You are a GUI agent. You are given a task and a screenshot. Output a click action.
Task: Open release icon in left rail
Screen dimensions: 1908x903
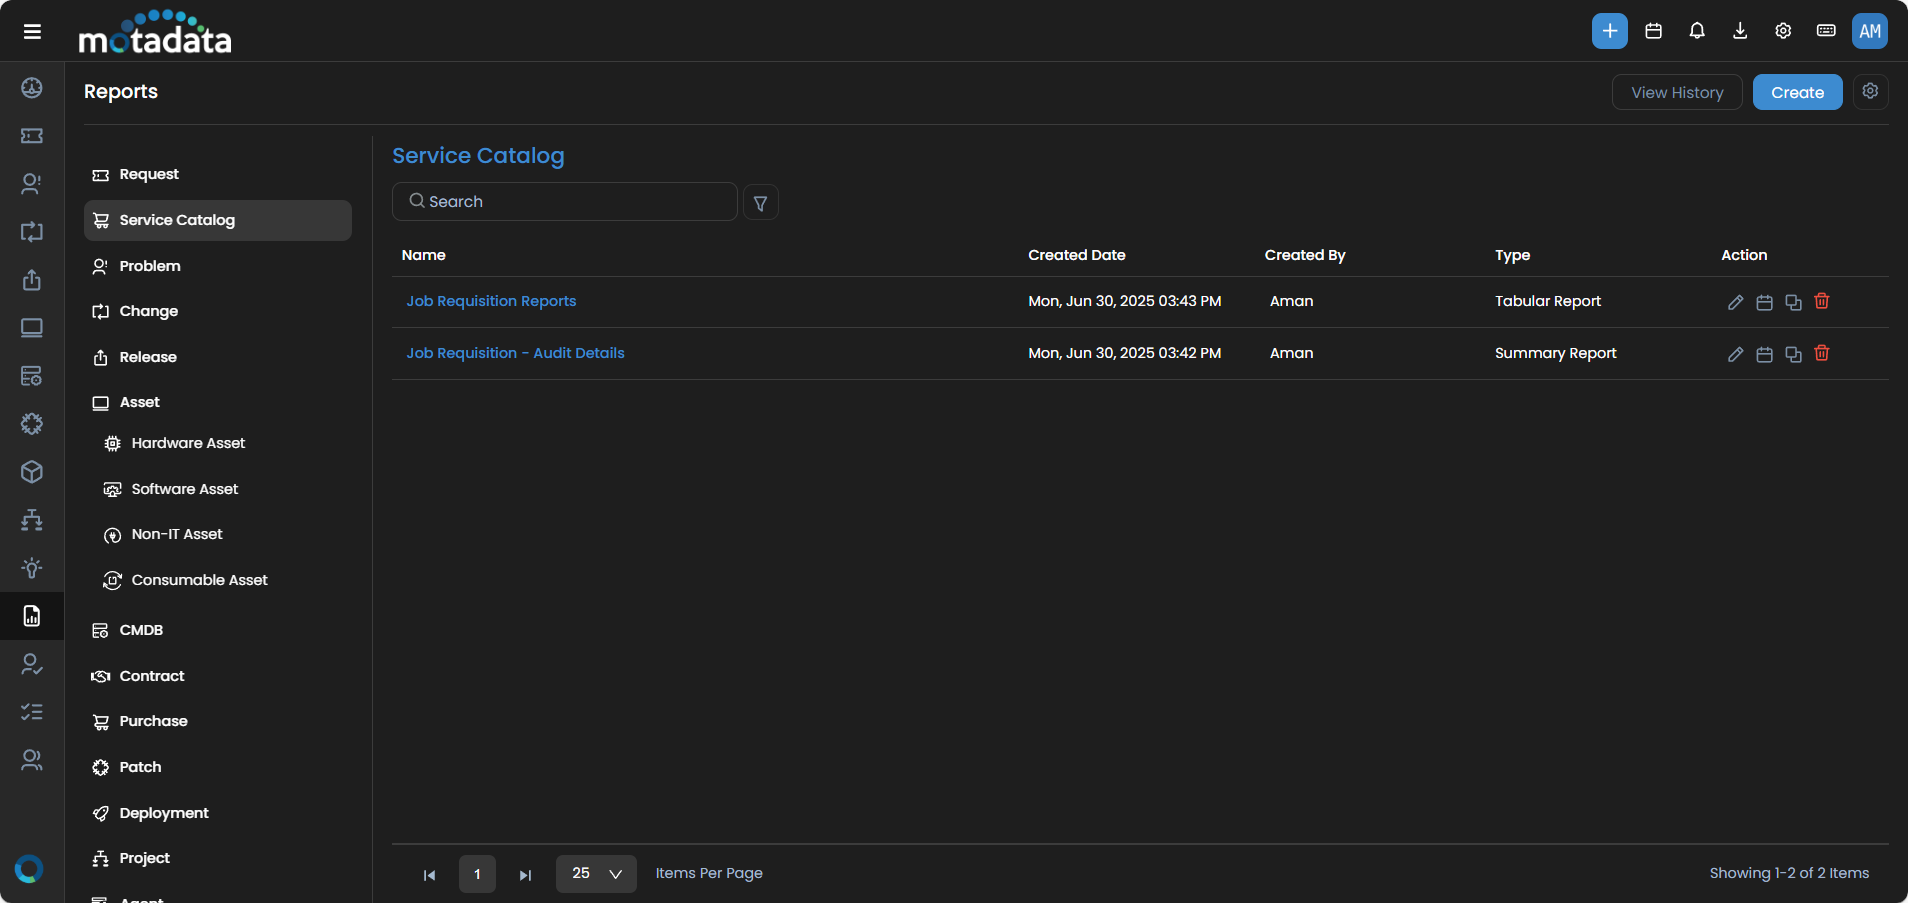pos(32,280)
